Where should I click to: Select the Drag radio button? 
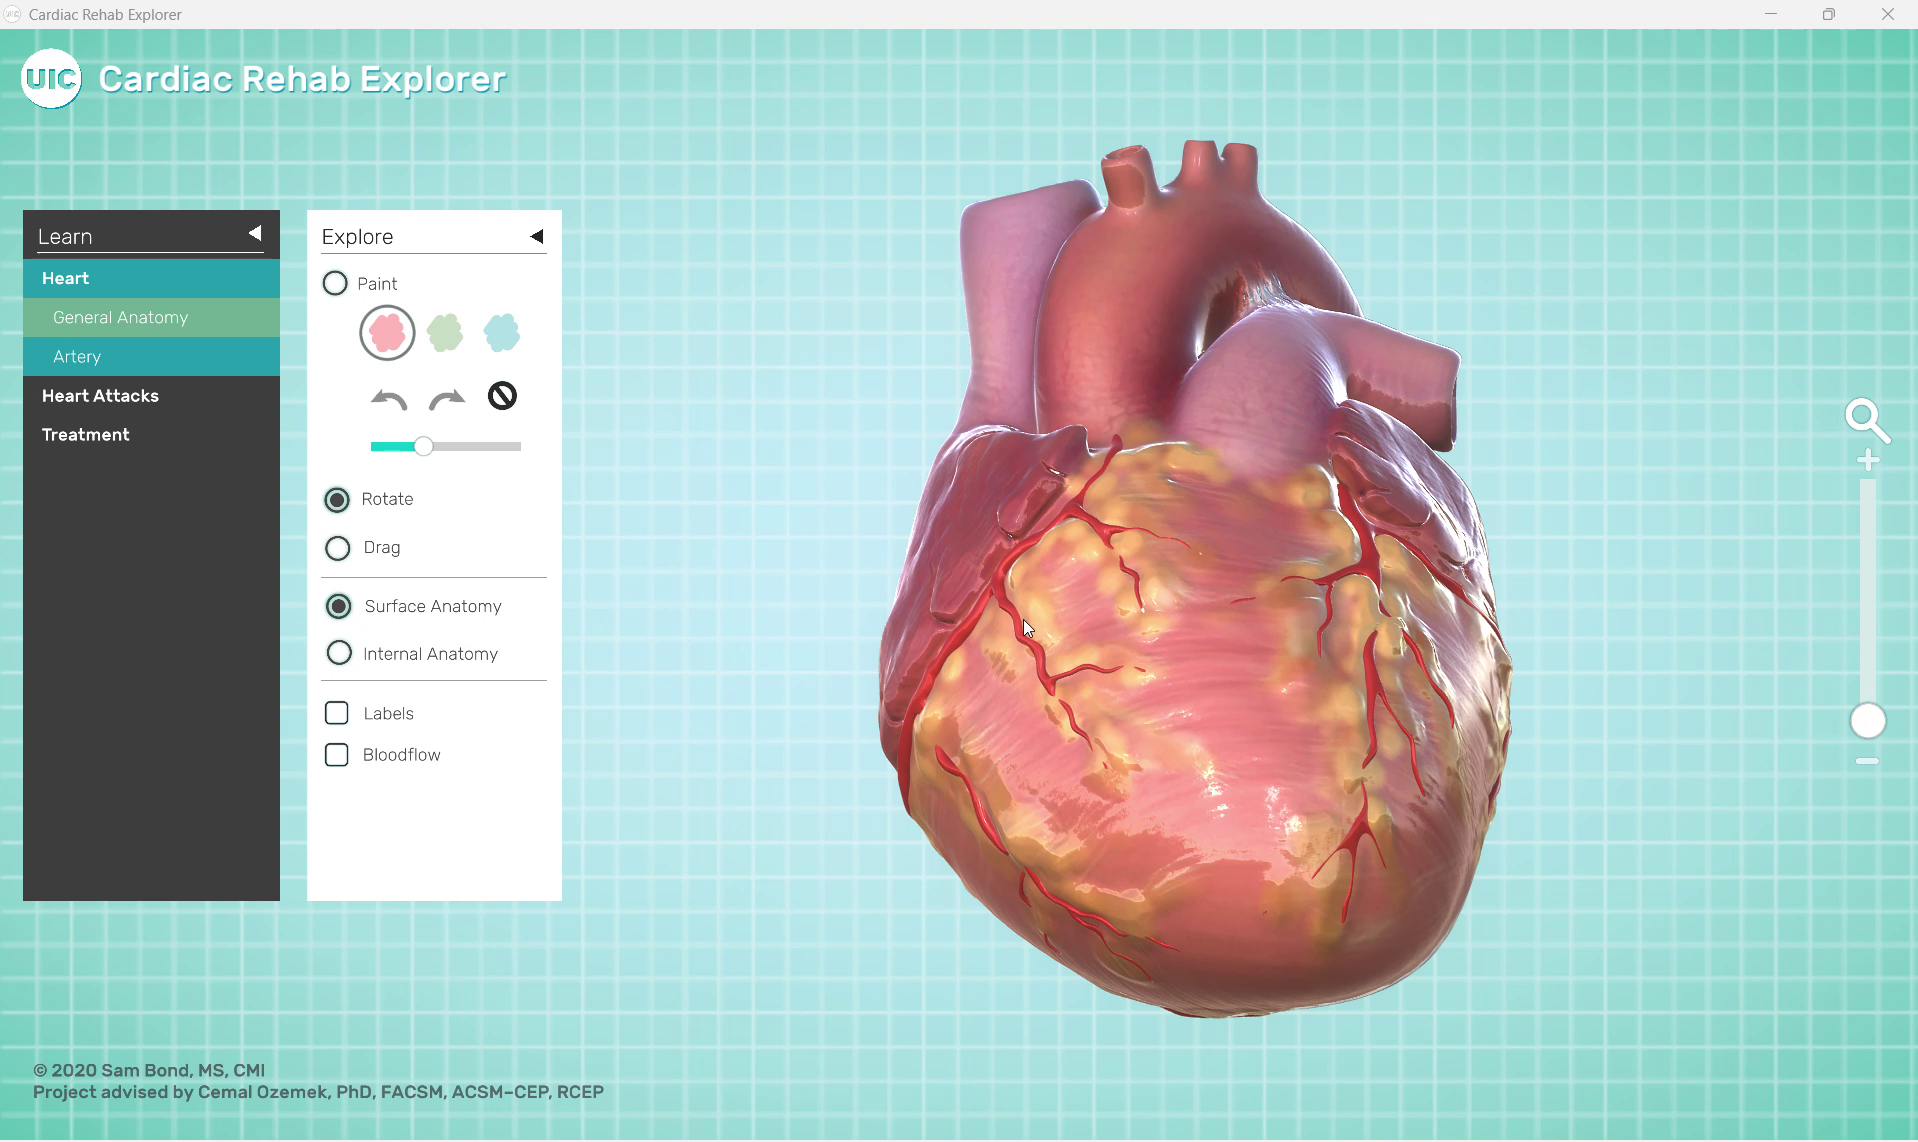[x=338, y=548]
